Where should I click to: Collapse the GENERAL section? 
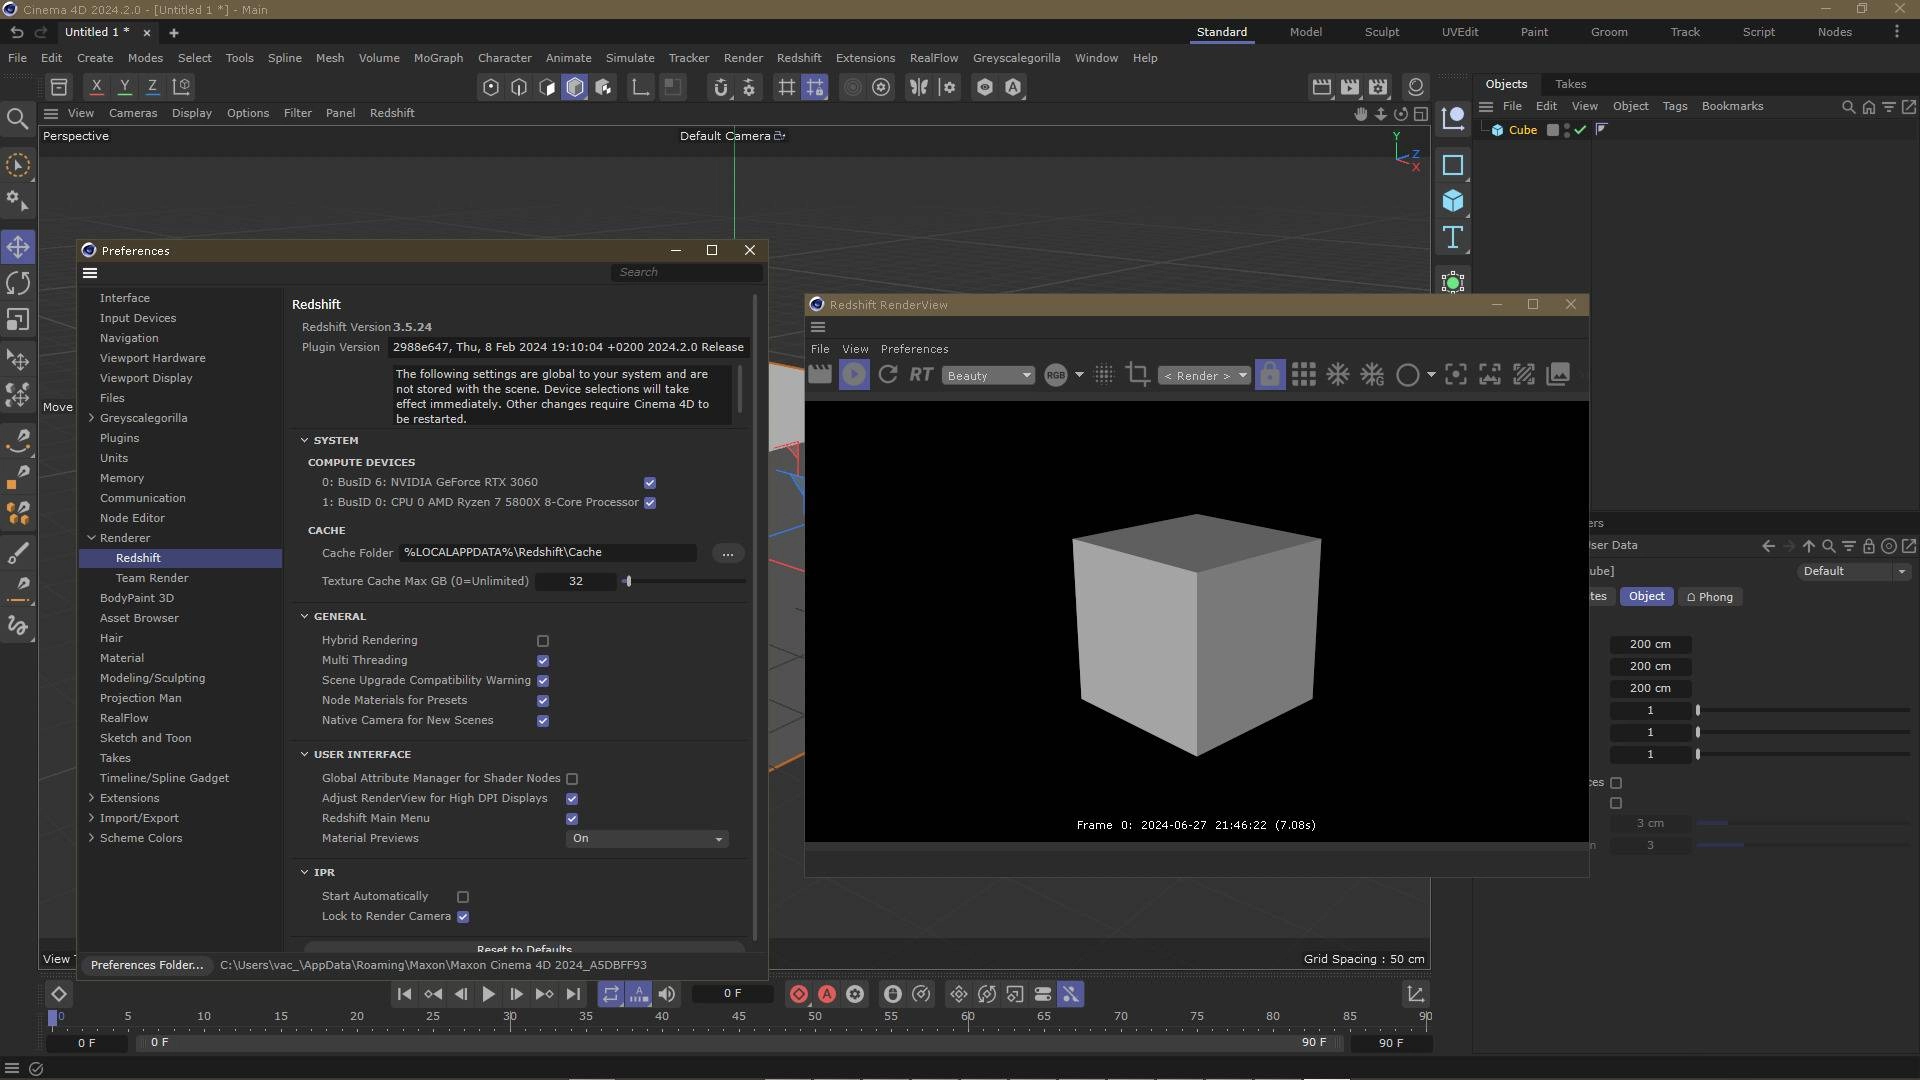pos(304,616)
